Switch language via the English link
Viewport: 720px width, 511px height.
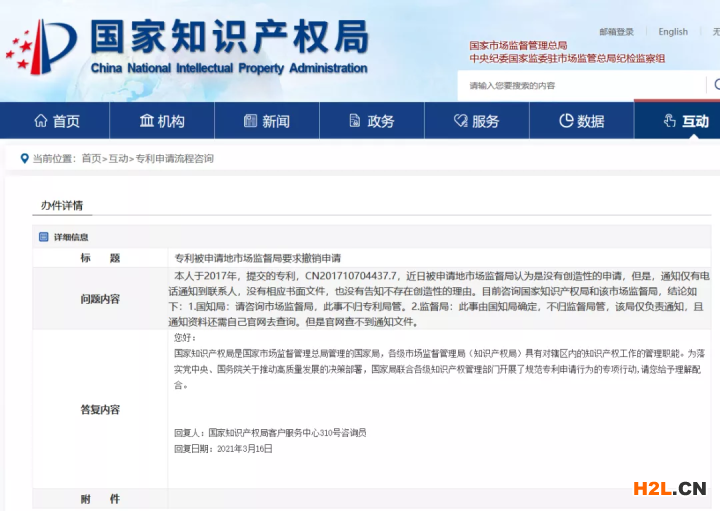[672, 32]
